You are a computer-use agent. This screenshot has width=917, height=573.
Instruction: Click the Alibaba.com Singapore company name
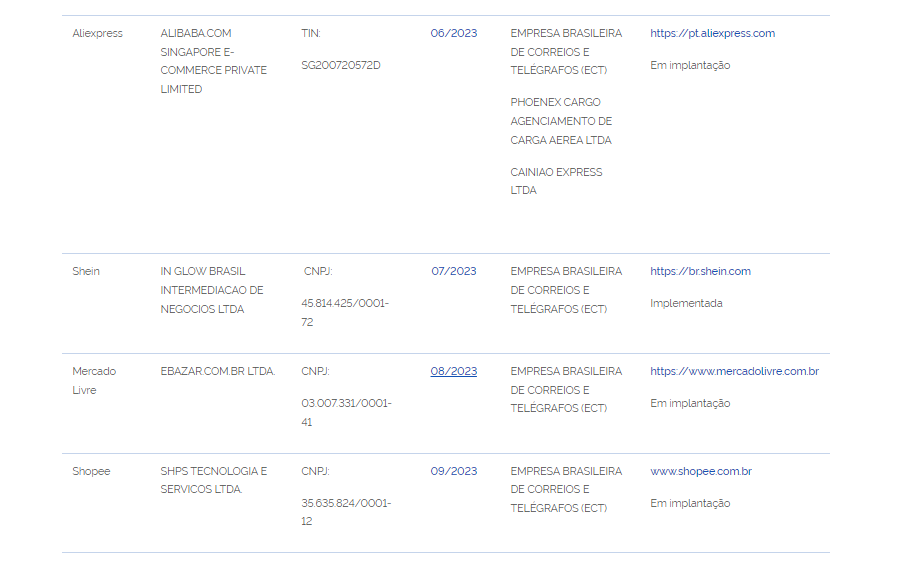(213, 61)
